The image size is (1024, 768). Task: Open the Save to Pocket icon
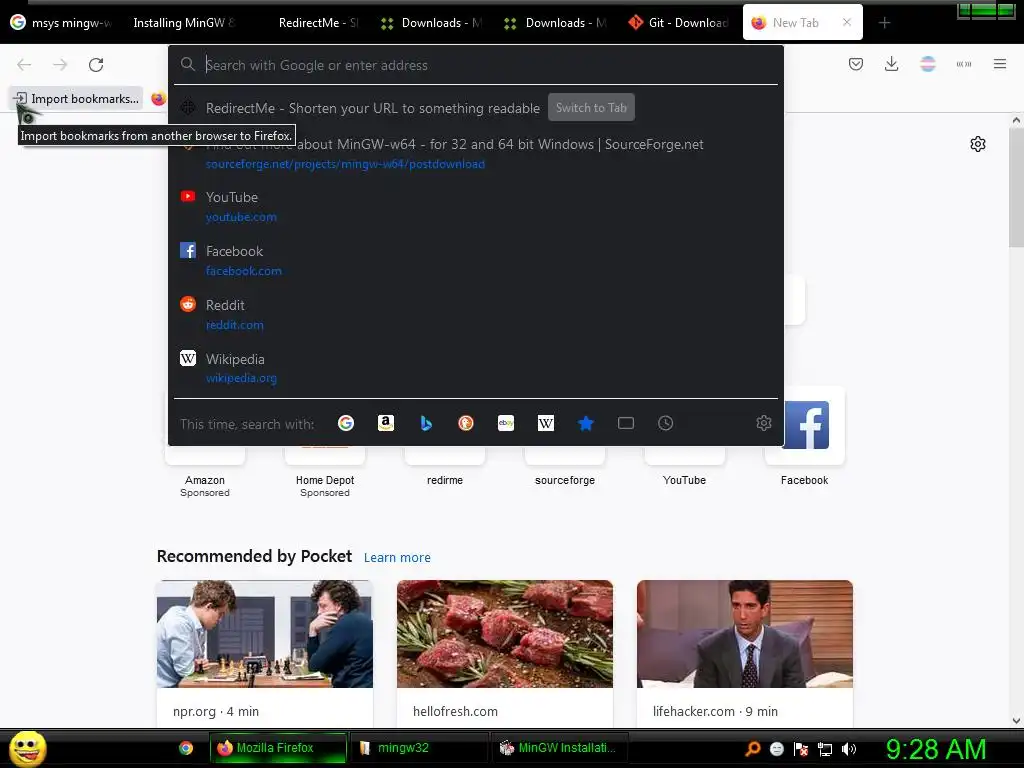[x=856, y=64]
